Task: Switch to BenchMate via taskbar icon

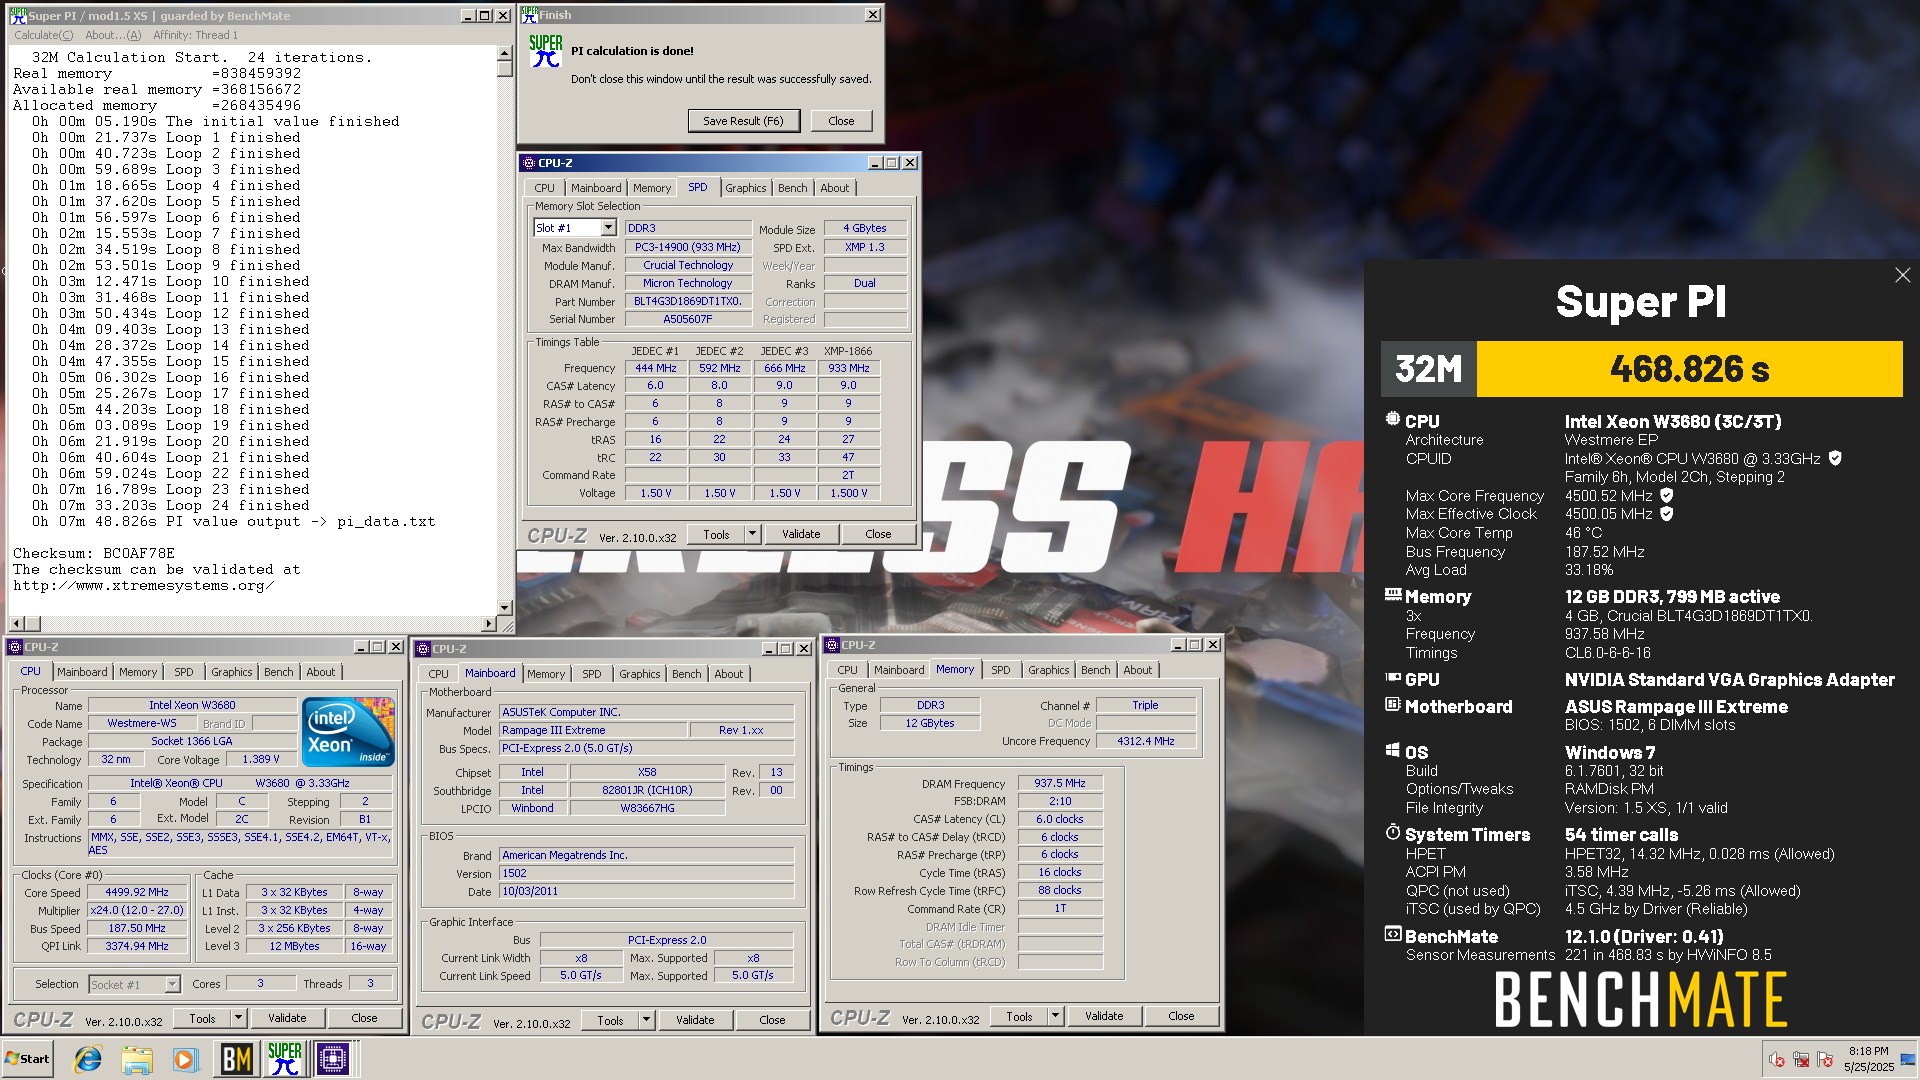Action: click(236, 1058)
